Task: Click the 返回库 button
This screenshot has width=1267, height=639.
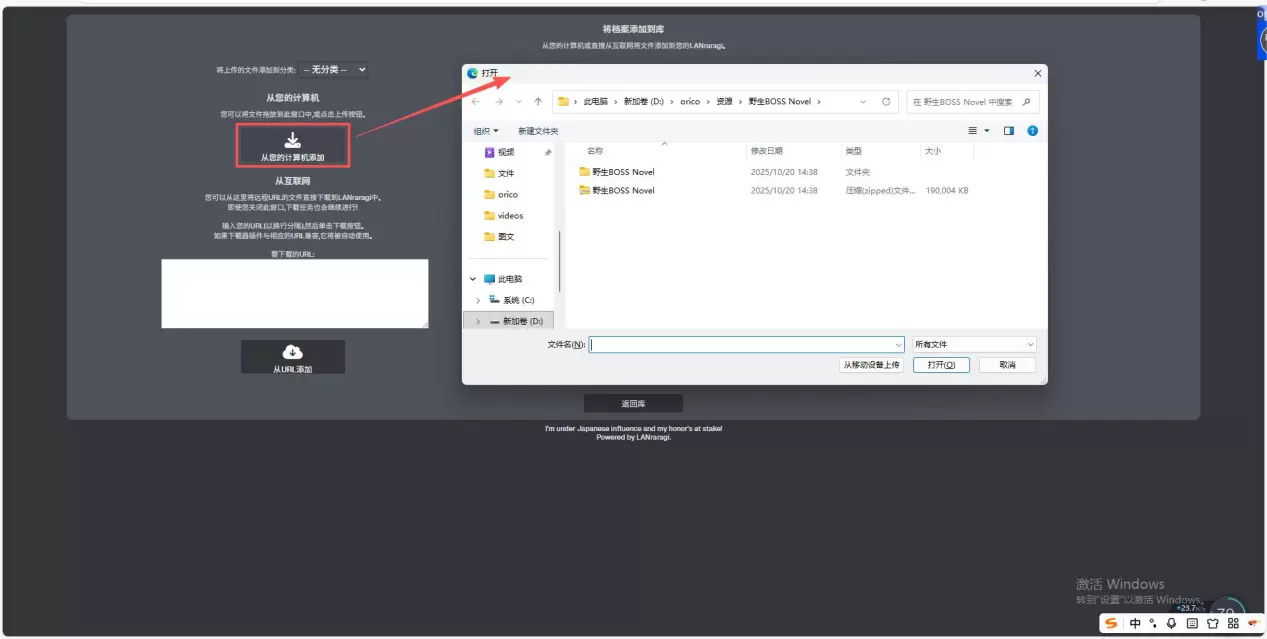Action: pyautogui.click(x=633, y=404)
